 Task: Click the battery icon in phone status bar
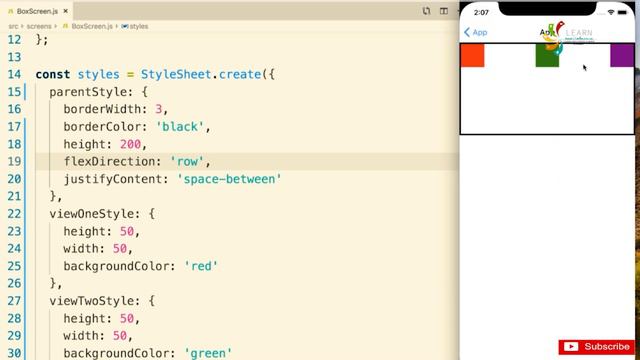622,12
